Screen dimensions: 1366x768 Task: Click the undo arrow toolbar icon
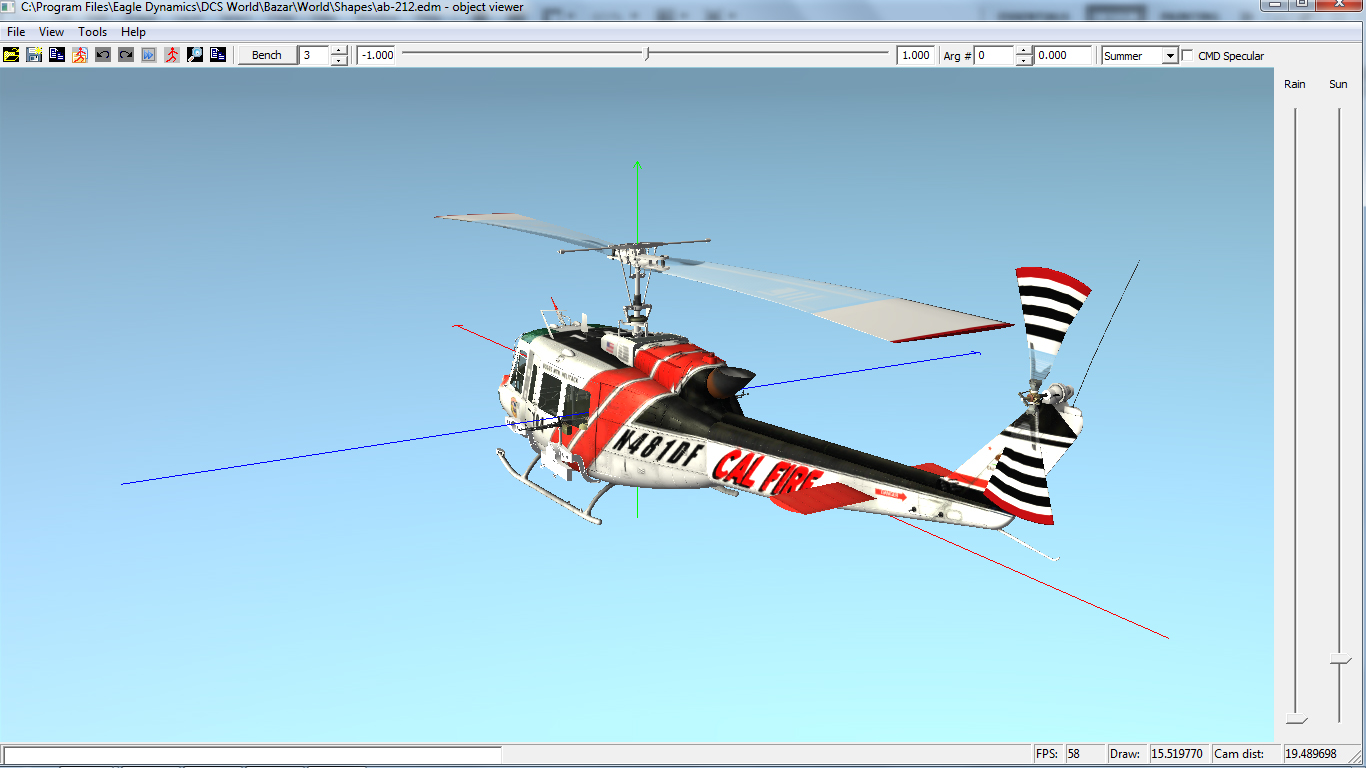(x=103, y=55)
